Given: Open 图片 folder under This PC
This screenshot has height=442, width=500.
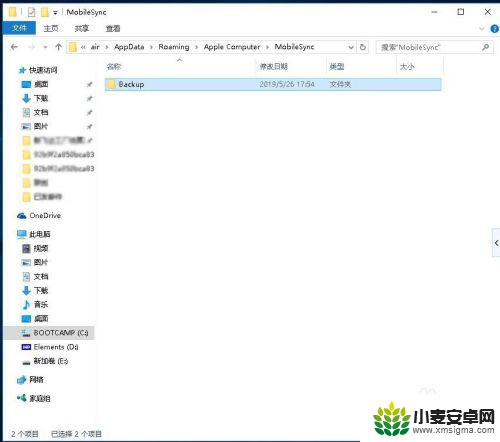Looking at the screenshot, I should [x=41, y=262].
